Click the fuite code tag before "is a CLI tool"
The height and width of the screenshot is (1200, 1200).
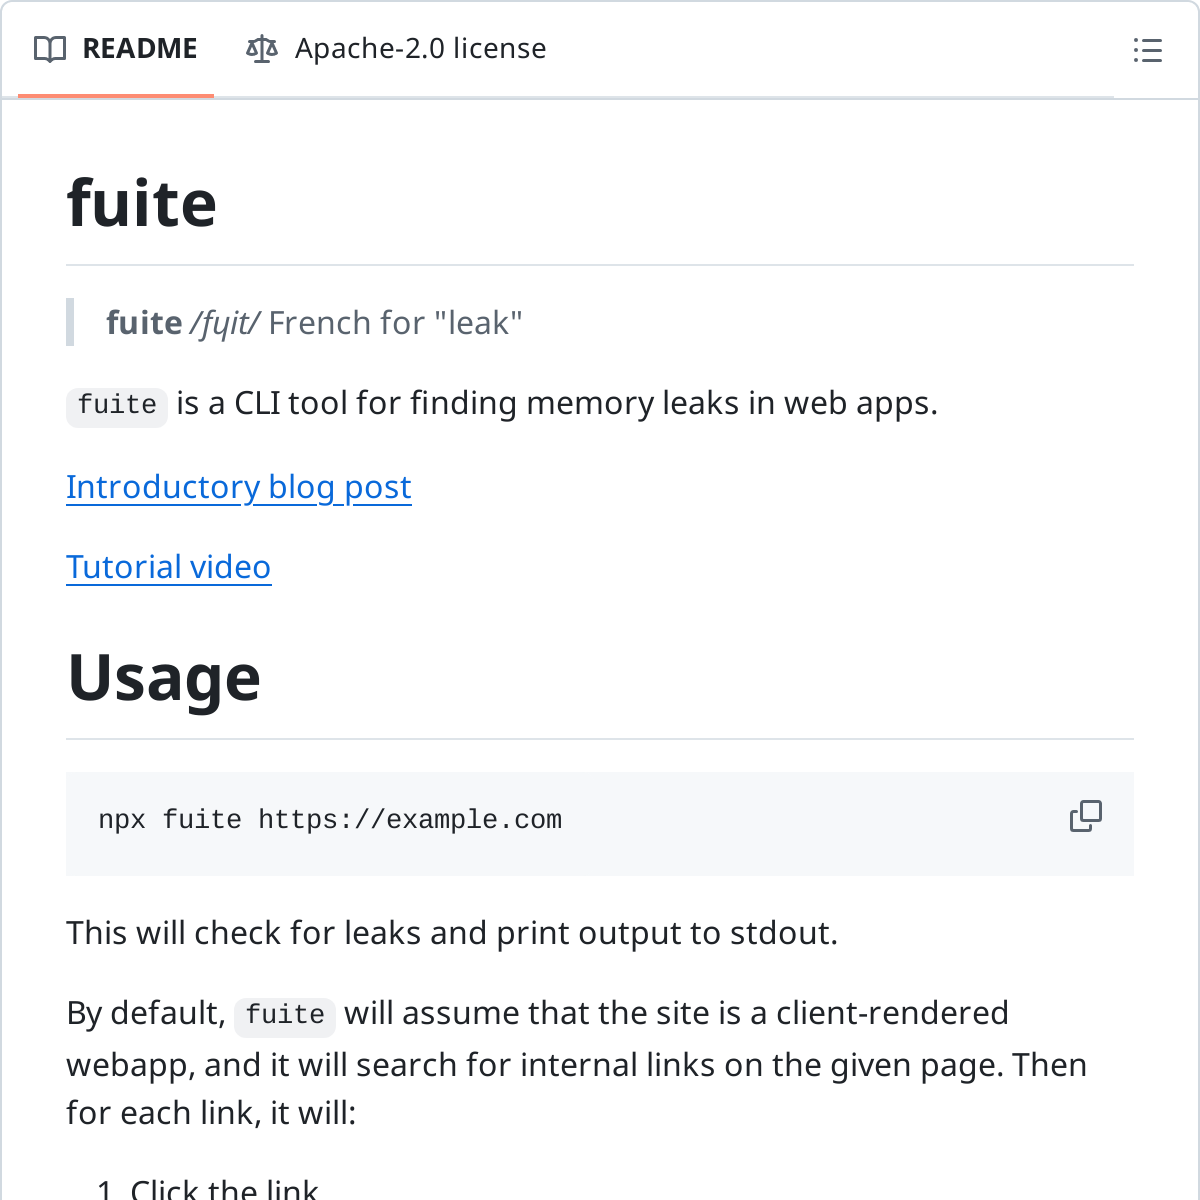[x=117, y=405]
